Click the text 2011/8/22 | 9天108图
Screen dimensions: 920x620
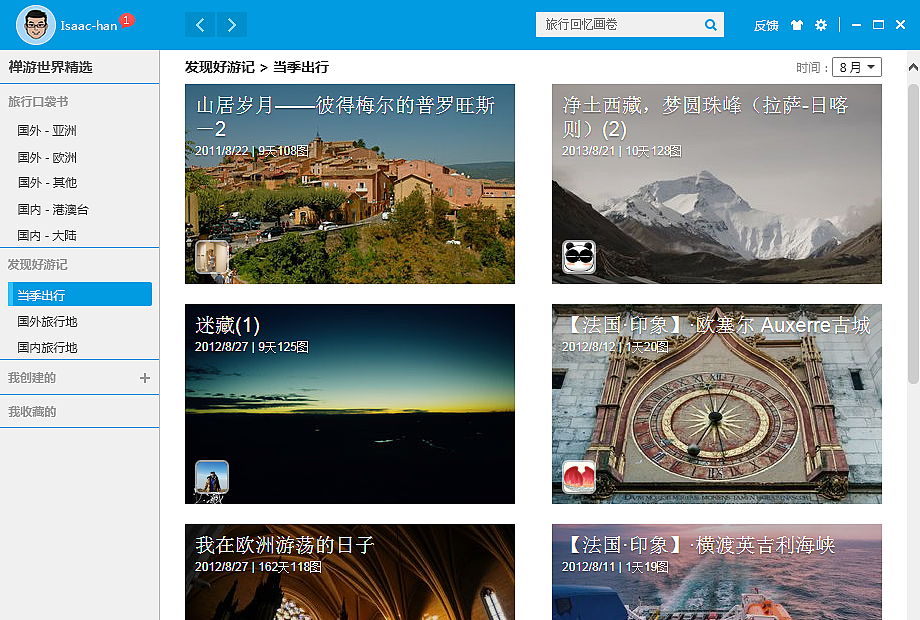click(252, 151)
